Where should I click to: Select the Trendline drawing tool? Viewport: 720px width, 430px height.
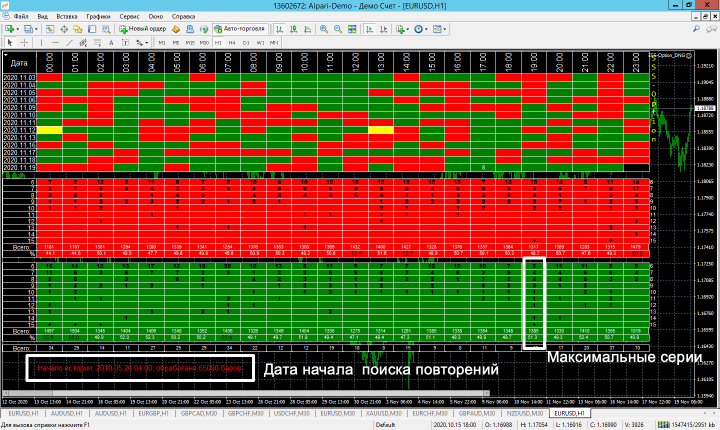click(67, 44)
